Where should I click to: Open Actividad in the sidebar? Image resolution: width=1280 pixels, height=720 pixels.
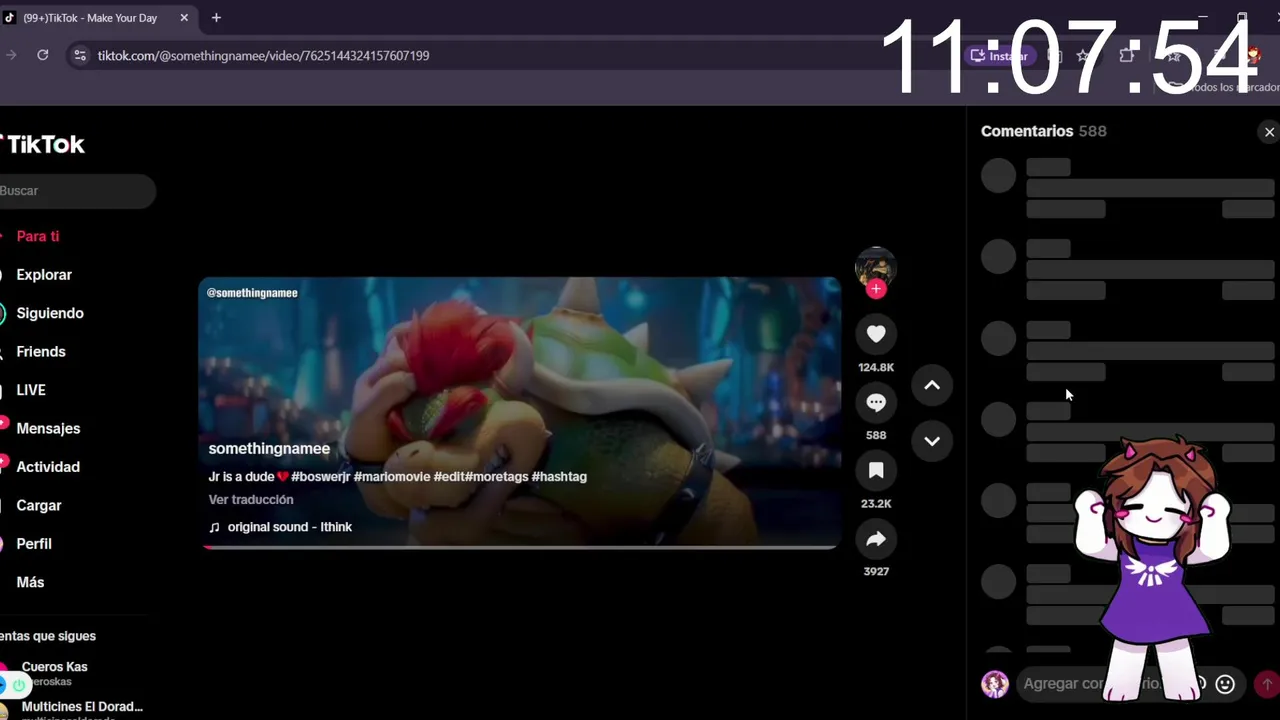48,467
